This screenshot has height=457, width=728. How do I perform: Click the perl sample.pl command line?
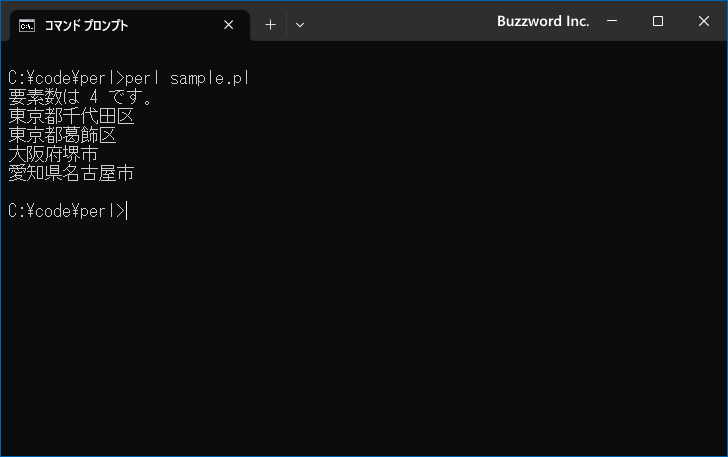click(129, 78)
